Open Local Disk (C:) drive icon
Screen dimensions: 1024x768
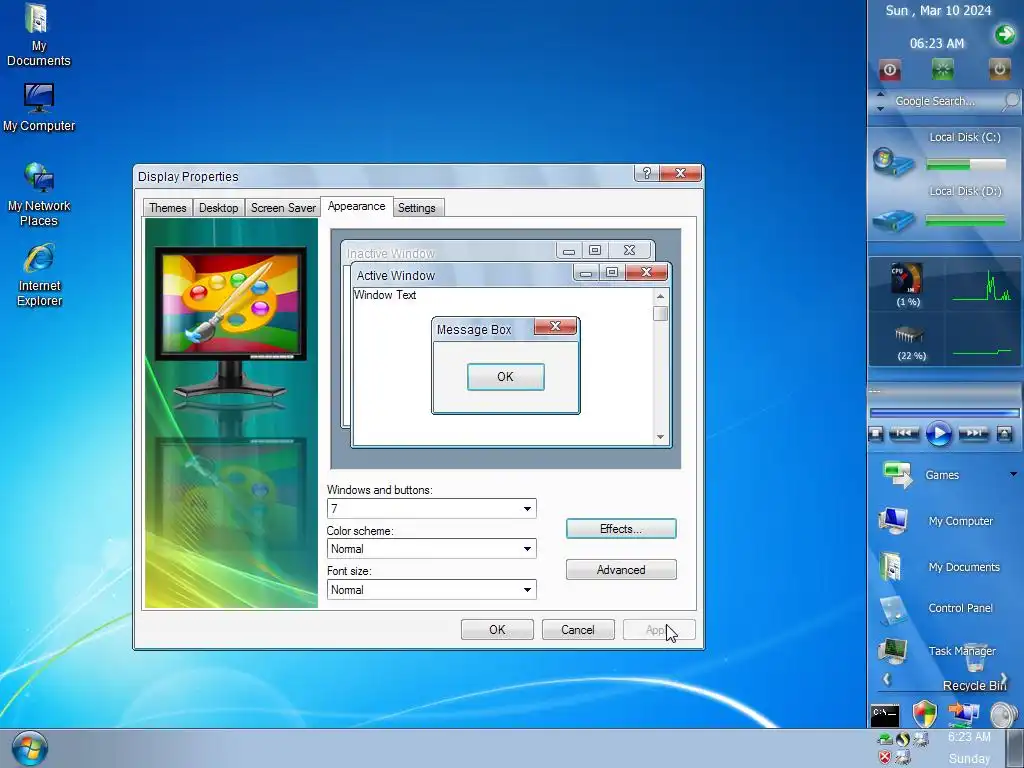coord(893,162)
